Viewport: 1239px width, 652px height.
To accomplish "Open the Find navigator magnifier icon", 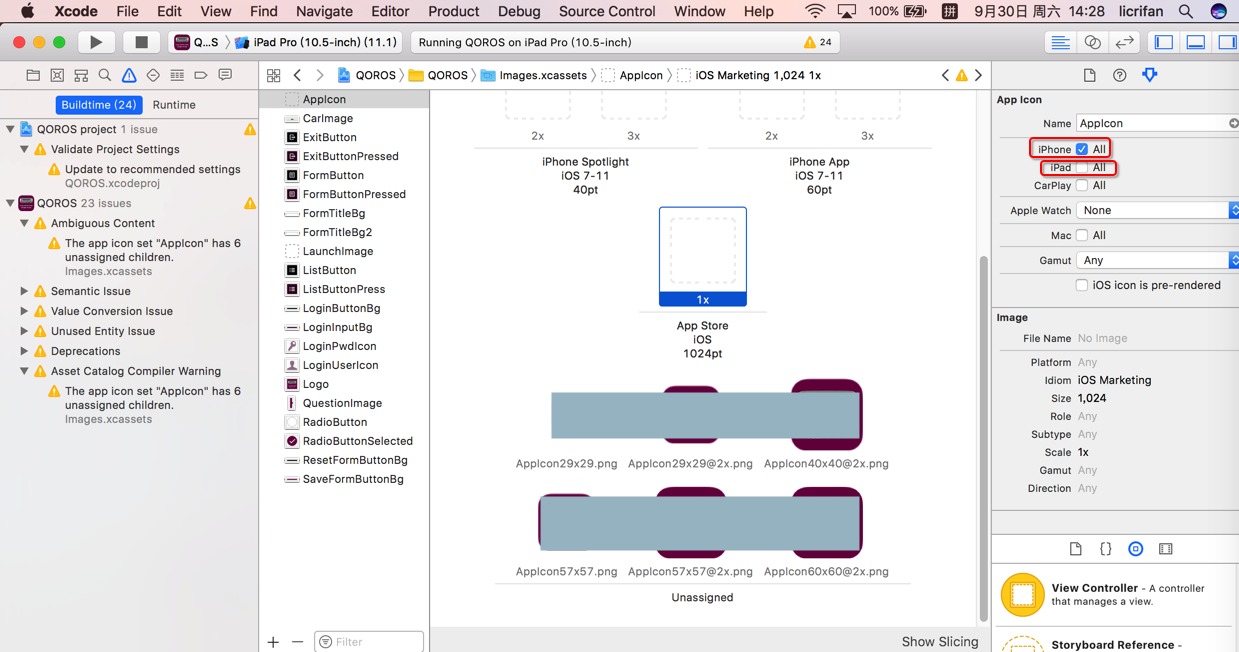I will pyautogui.click(x=105, y=75).
